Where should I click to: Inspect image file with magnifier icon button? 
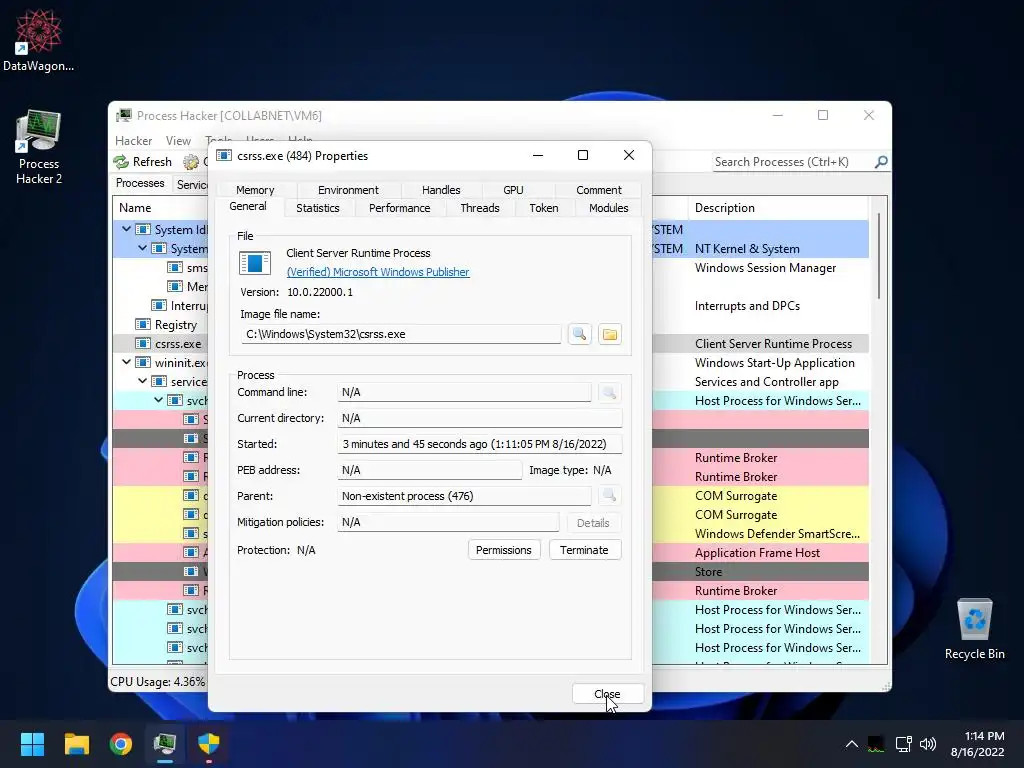579,334
